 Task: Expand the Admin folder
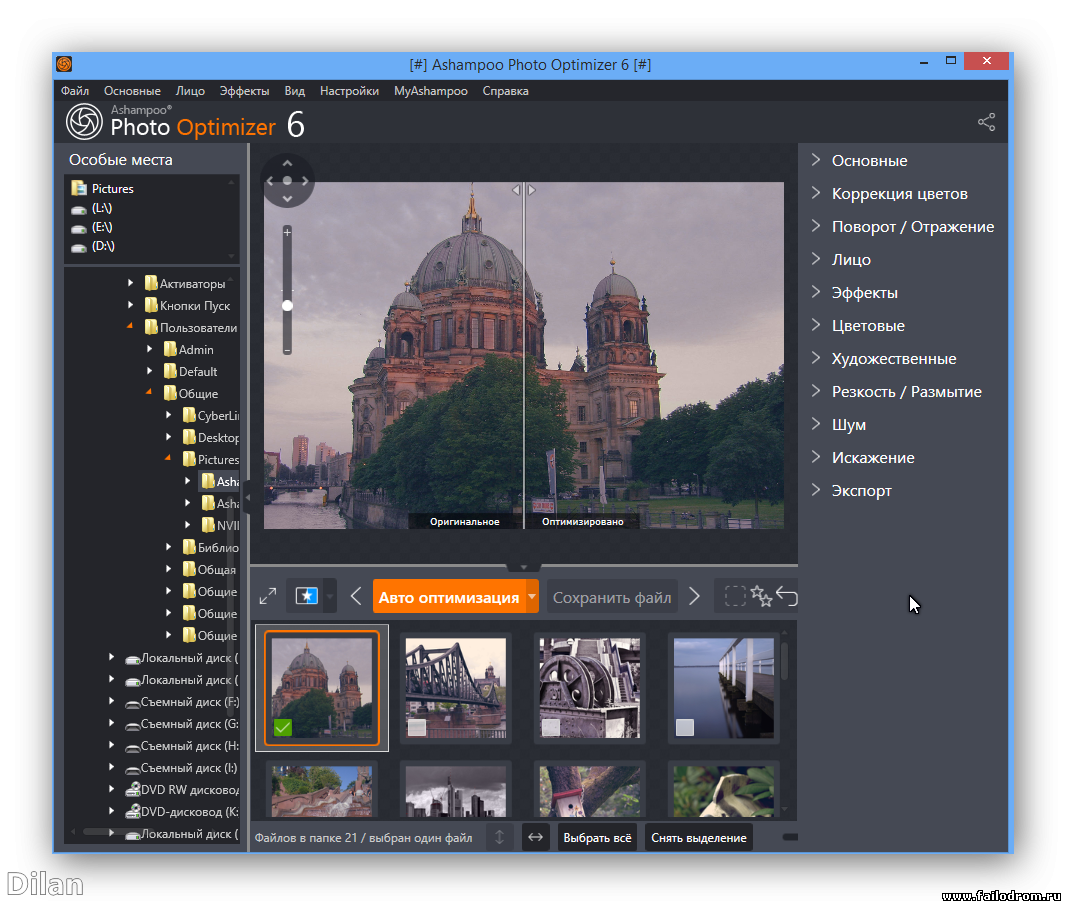[x=150, y=349]
